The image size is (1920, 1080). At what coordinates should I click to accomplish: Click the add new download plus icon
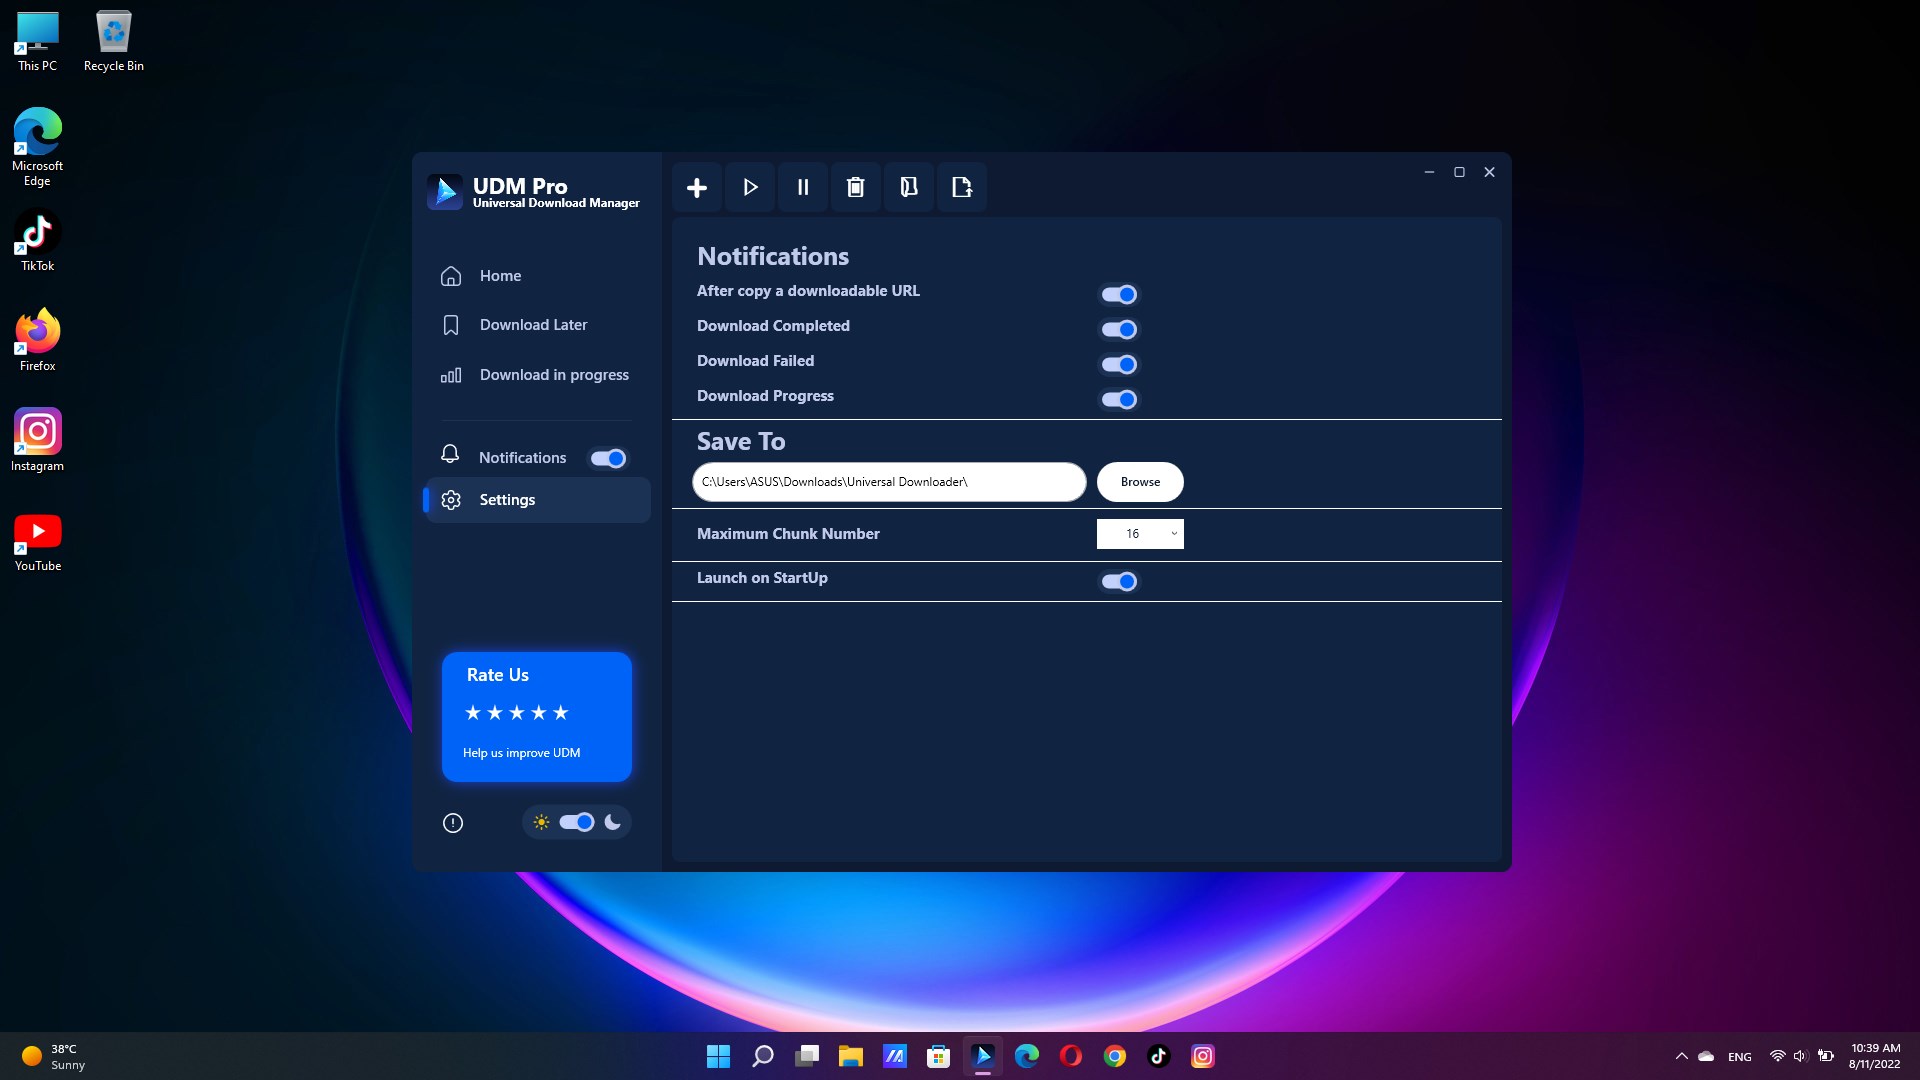coord(697,187)
